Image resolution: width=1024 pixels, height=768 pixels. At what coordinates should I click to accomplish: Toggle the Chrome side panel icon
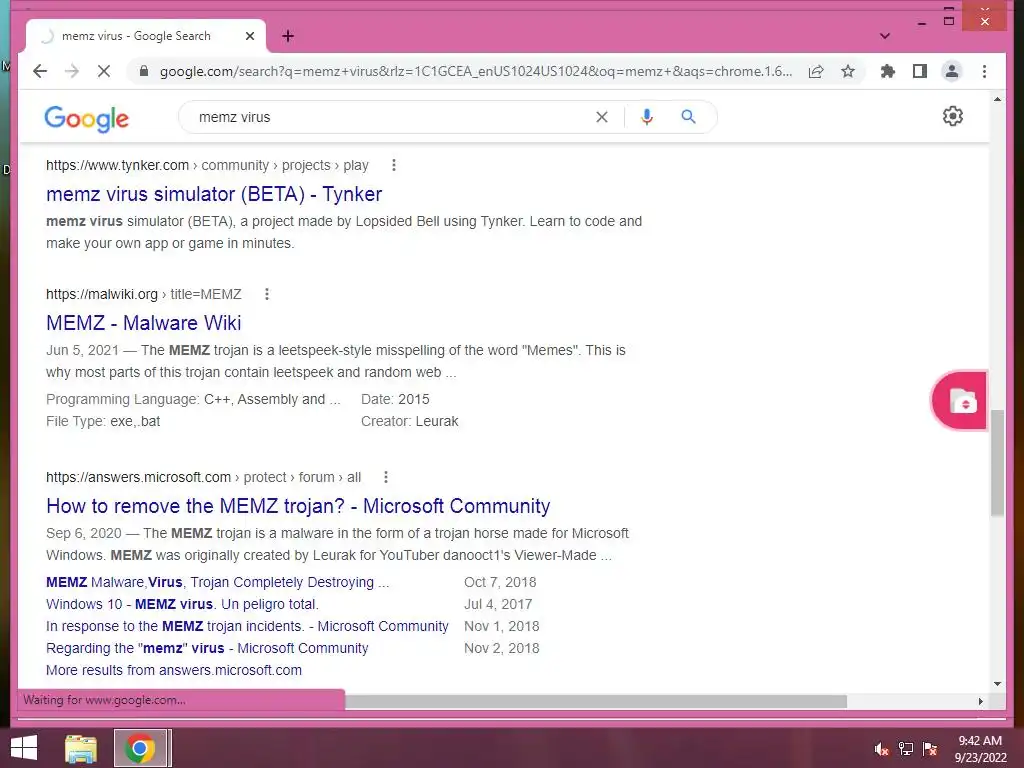point(920,71)
